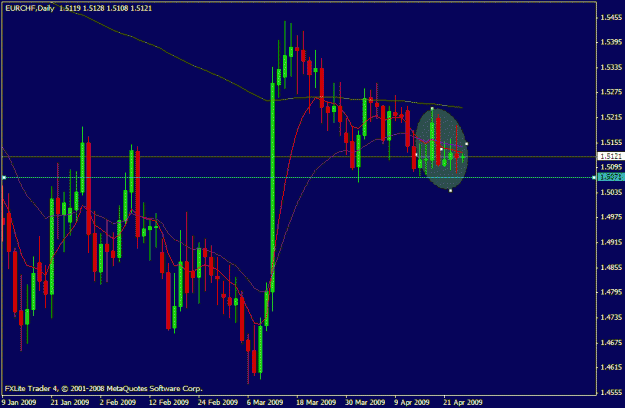
Task: Click the 6 Mar 2009 date label
Action: 265,402
